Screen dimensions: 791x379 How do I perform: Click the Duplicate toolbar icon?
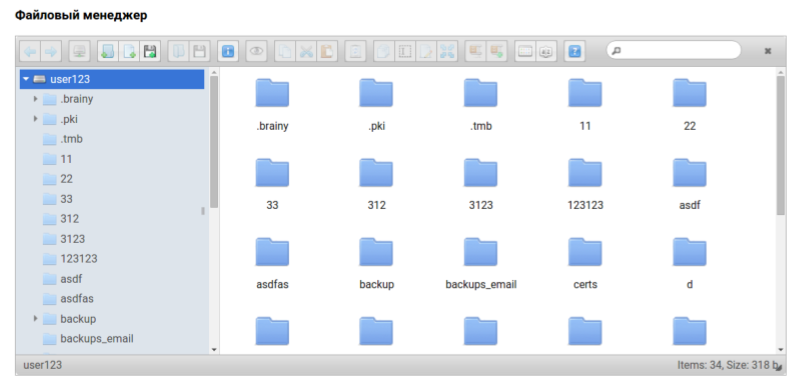point(384,51)
